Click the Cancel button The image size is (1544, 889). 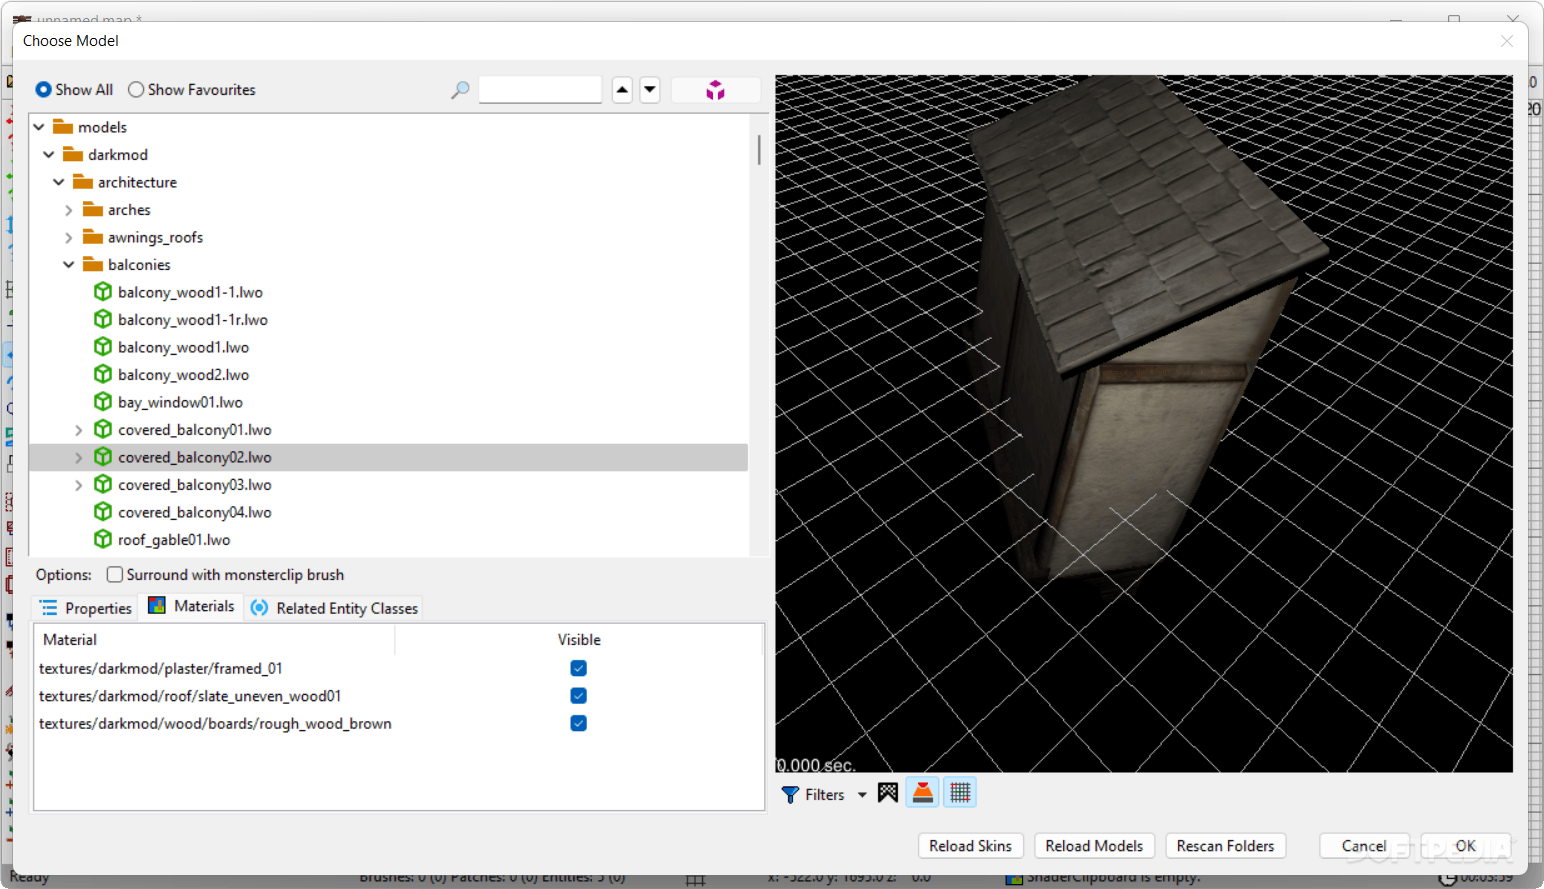pos(1364,846)
